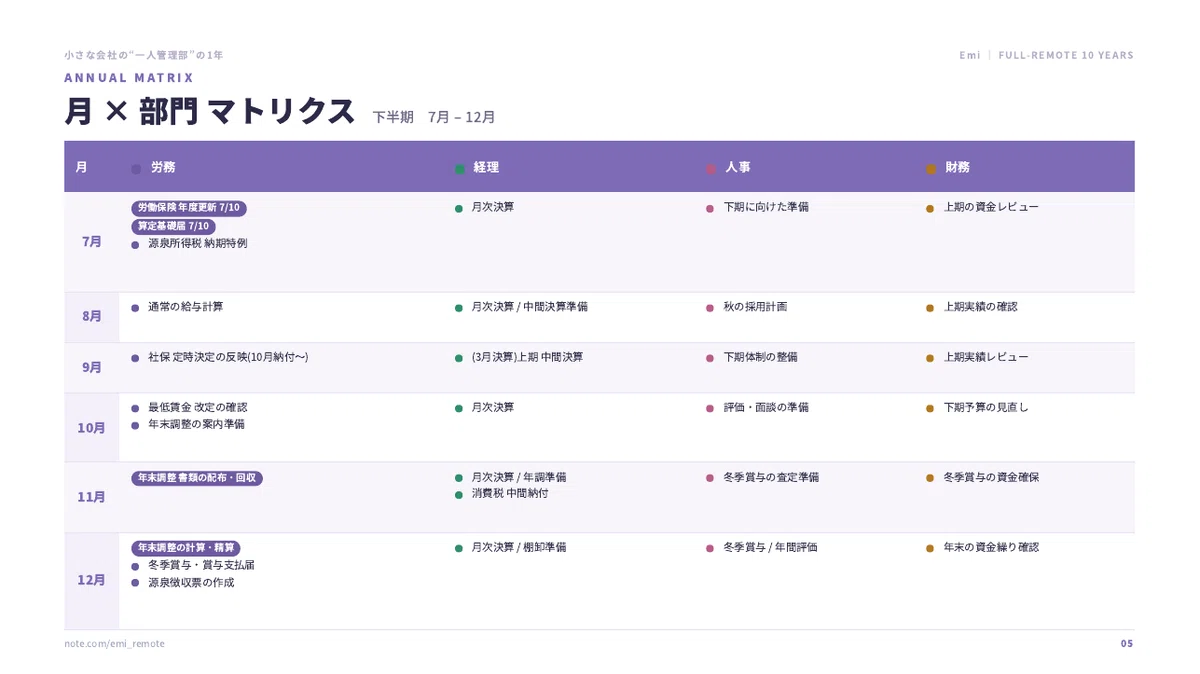Image resolution: width=1200 pixels, height=674 pixels.
Task: Click 月次決算 / 棚卸準備 entry
Action: point(519,548)
